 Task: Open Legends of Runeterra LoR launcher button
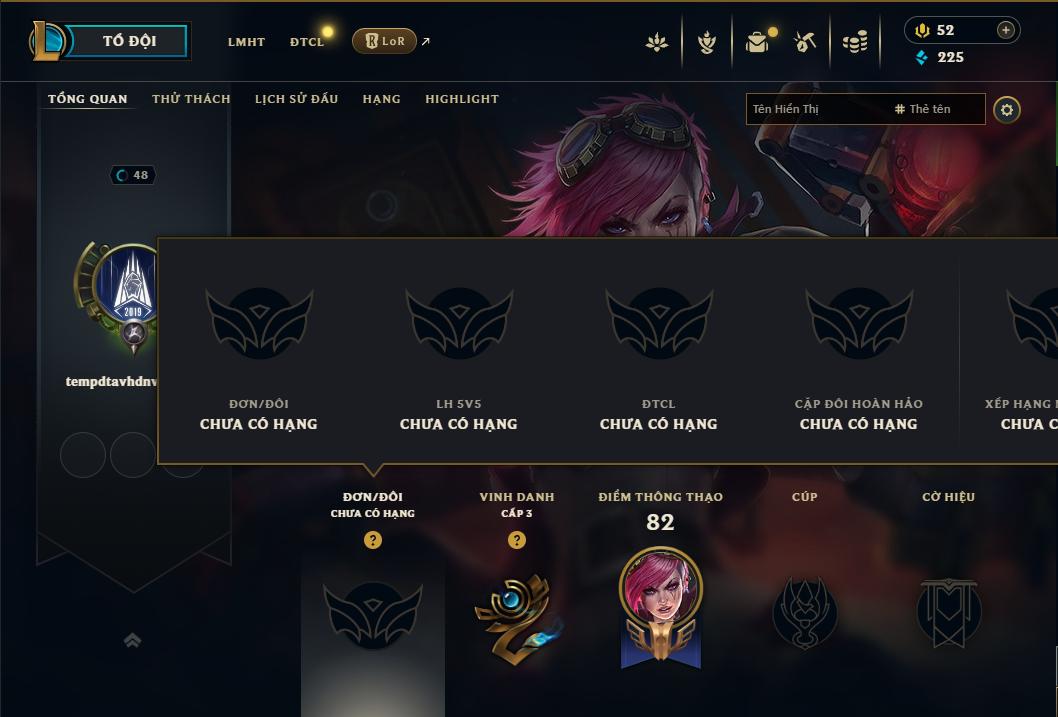(x=384, y=41)
